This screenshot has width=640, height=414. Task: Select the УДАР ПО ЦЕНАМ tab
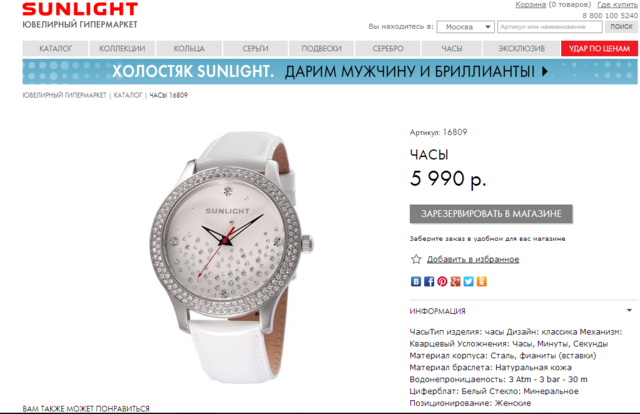coord(599,49)
